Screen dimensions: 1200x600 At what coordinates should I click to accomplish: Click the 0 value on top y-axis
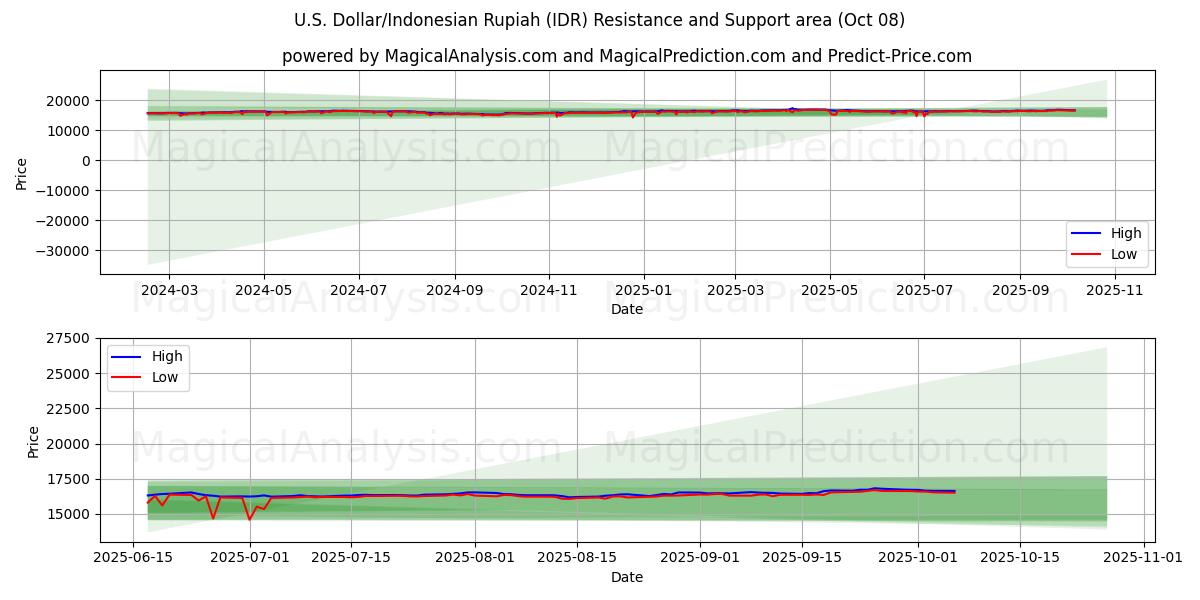tap(86, 161)
